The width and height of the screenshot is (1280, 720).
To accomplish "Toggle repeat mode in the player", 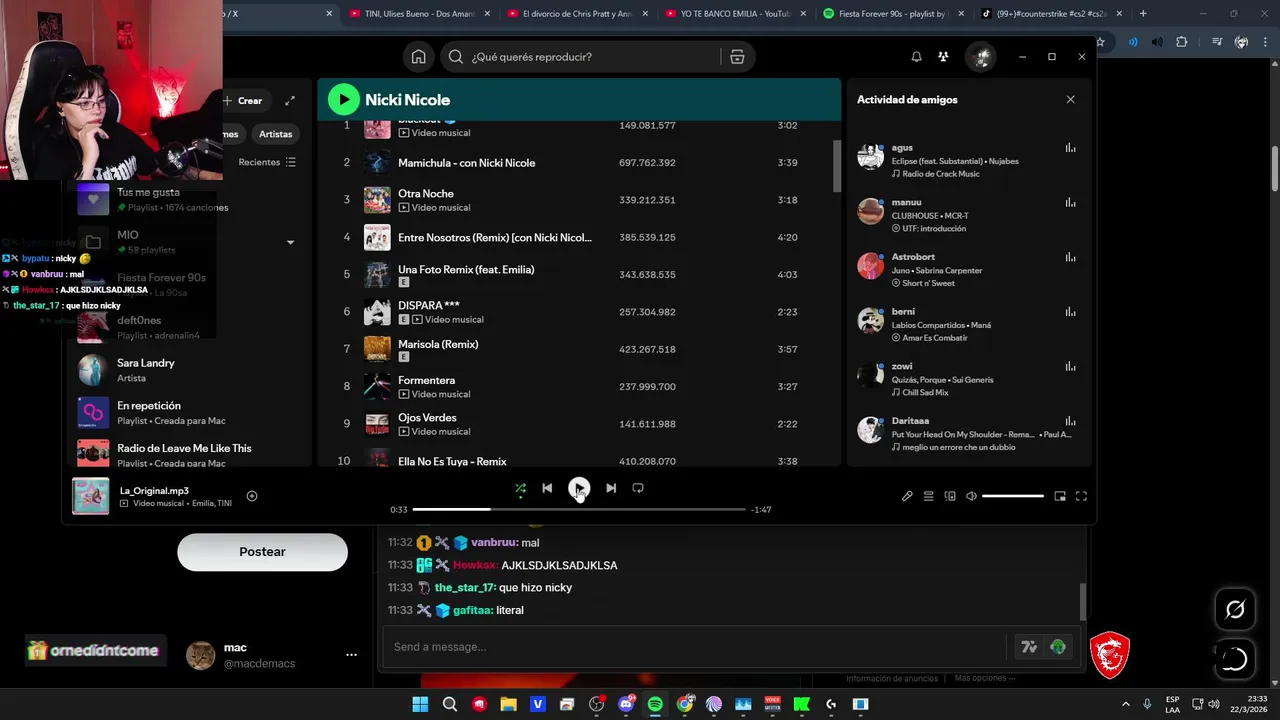I will coord(638,488).
